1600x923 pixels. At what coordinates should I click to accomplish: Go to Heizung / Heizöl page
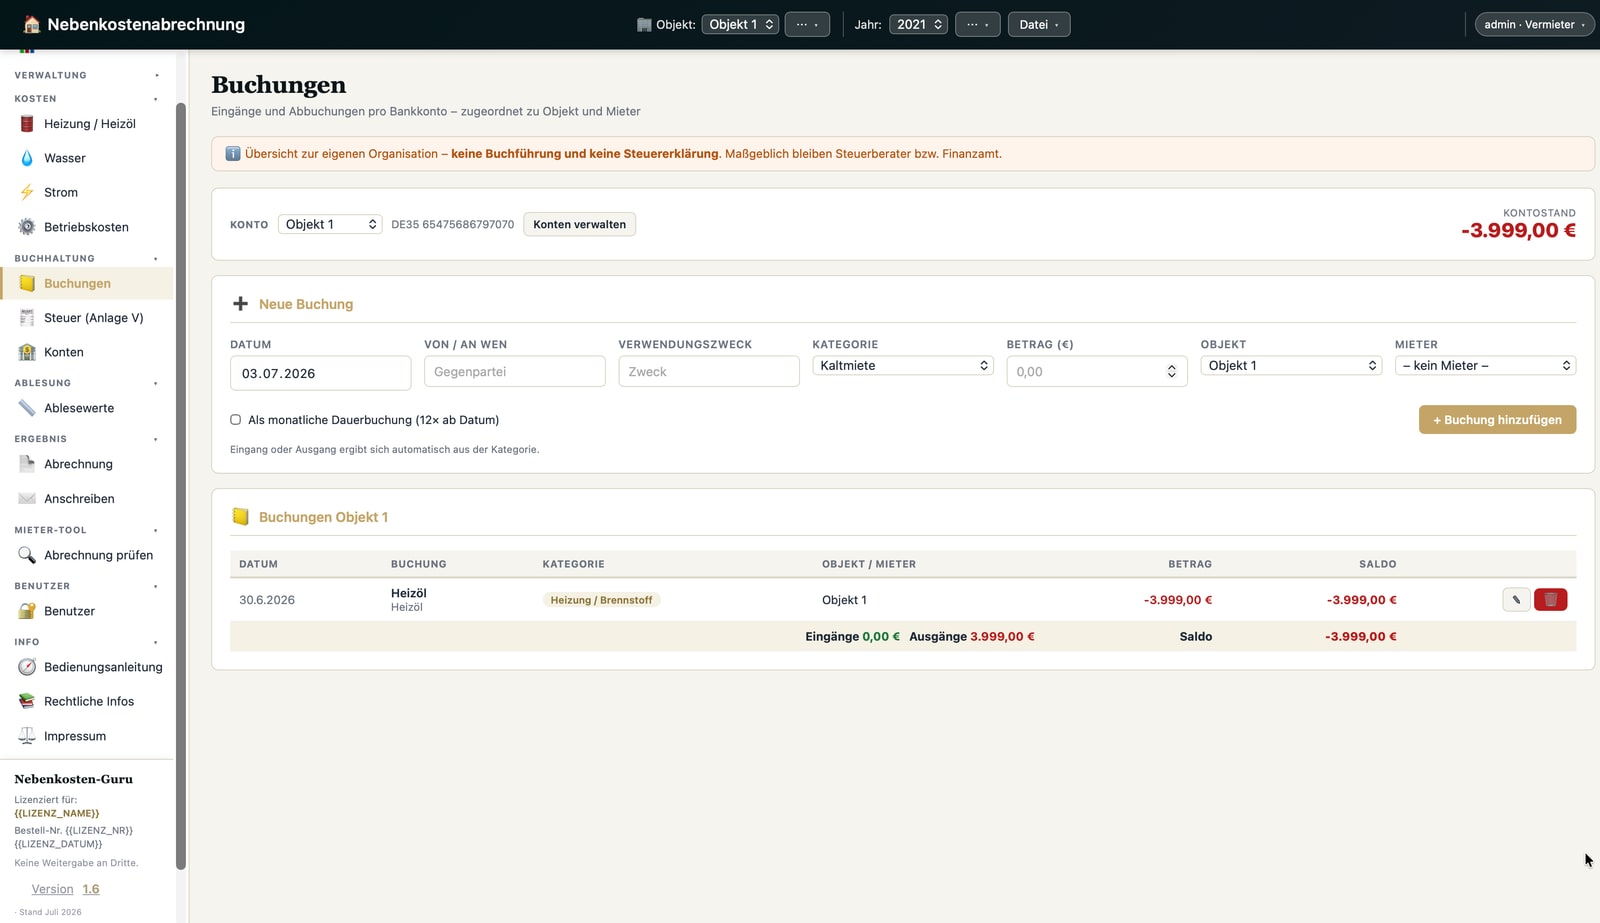click(x=88, y=124)
